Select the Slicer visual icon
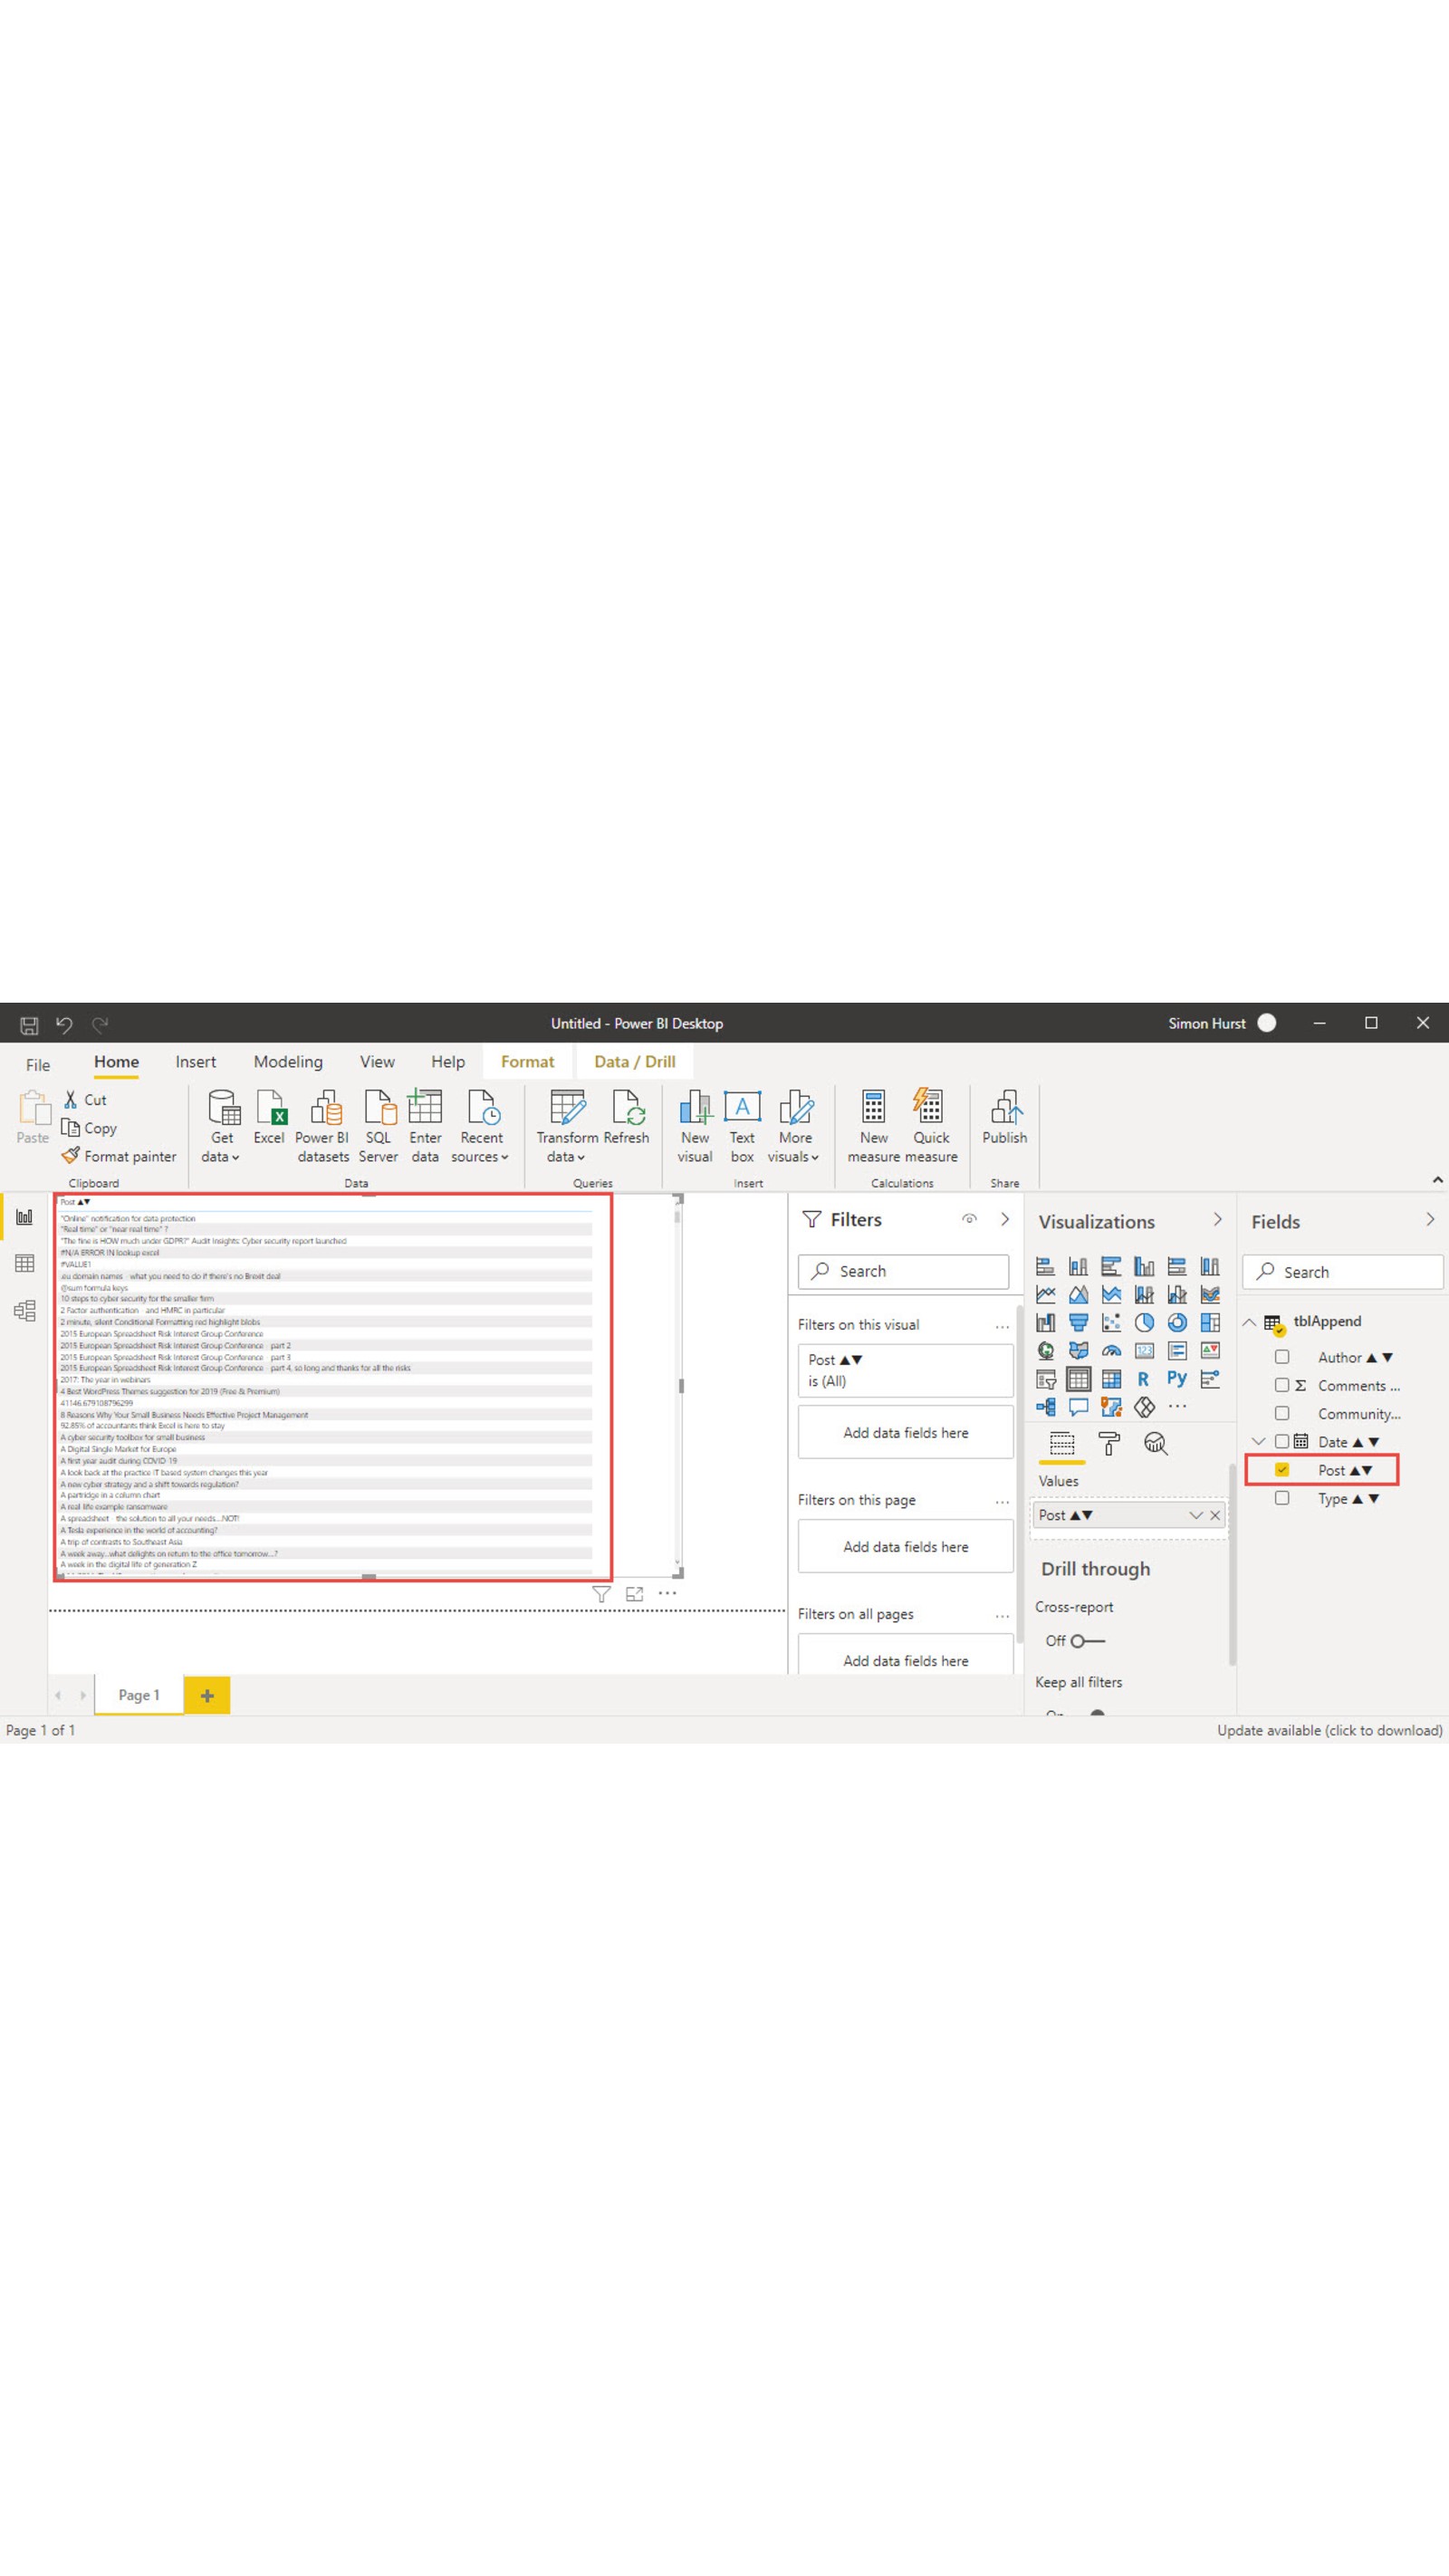Screen dimensions: 1449x2576 (1046, 1380)
